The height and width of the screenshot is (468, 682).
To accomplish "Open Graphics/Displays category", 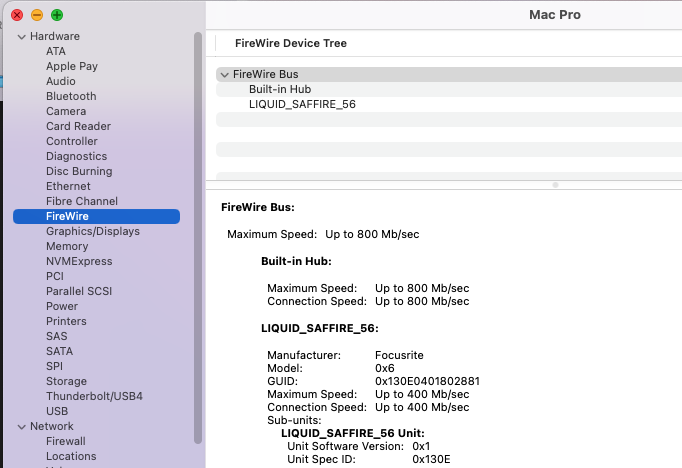I will [93, 231].
